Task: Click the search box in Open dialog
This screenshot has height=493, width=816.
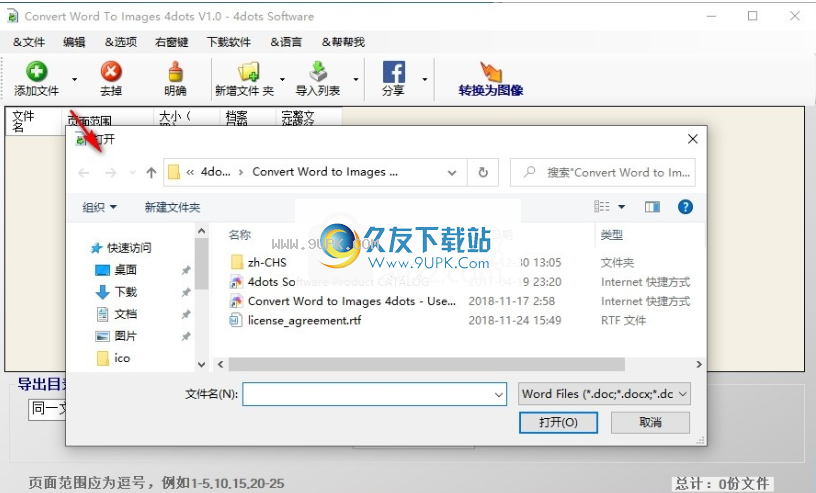Action: pyautogui.click(x=603, y=172)
